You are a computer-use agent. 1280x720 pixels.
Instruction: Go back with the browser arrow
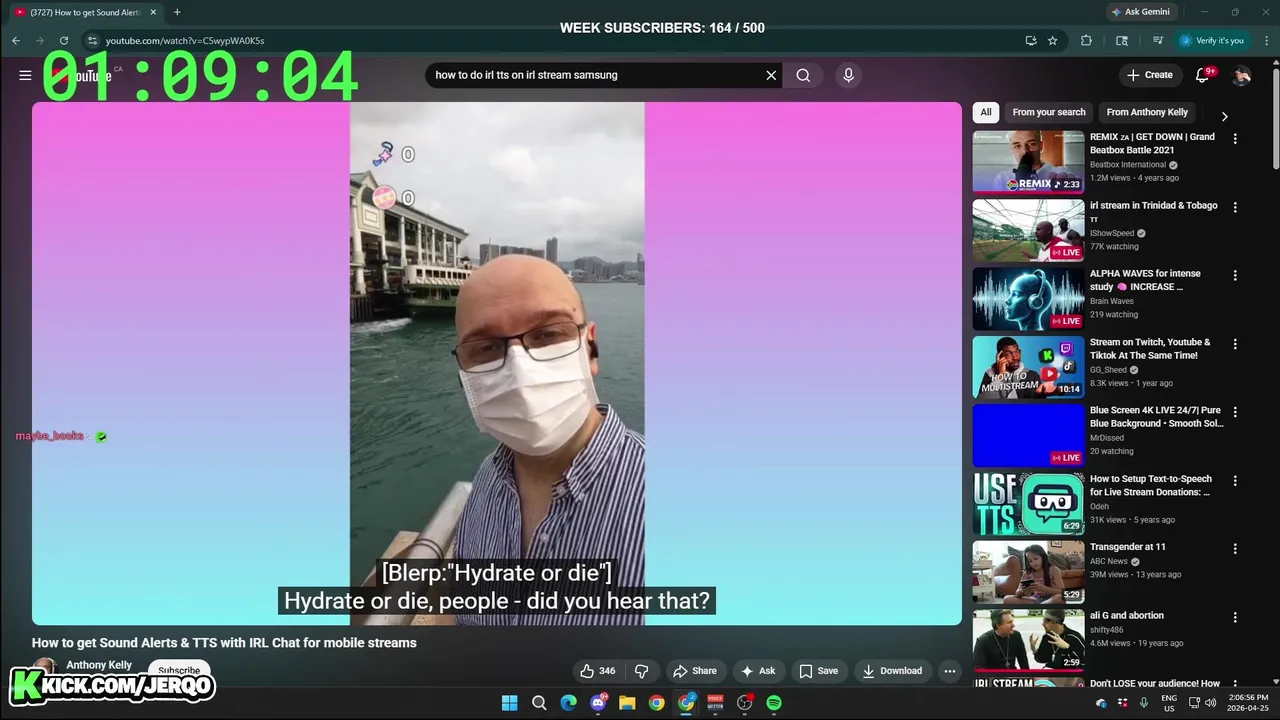(x=16, y=41)
